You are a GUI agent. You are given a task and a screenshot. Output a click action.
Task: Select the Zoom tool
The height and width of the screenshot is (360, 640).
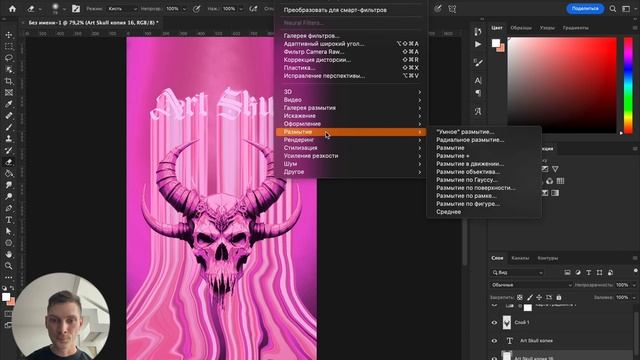pyautogui.click(x=9, y=266)
